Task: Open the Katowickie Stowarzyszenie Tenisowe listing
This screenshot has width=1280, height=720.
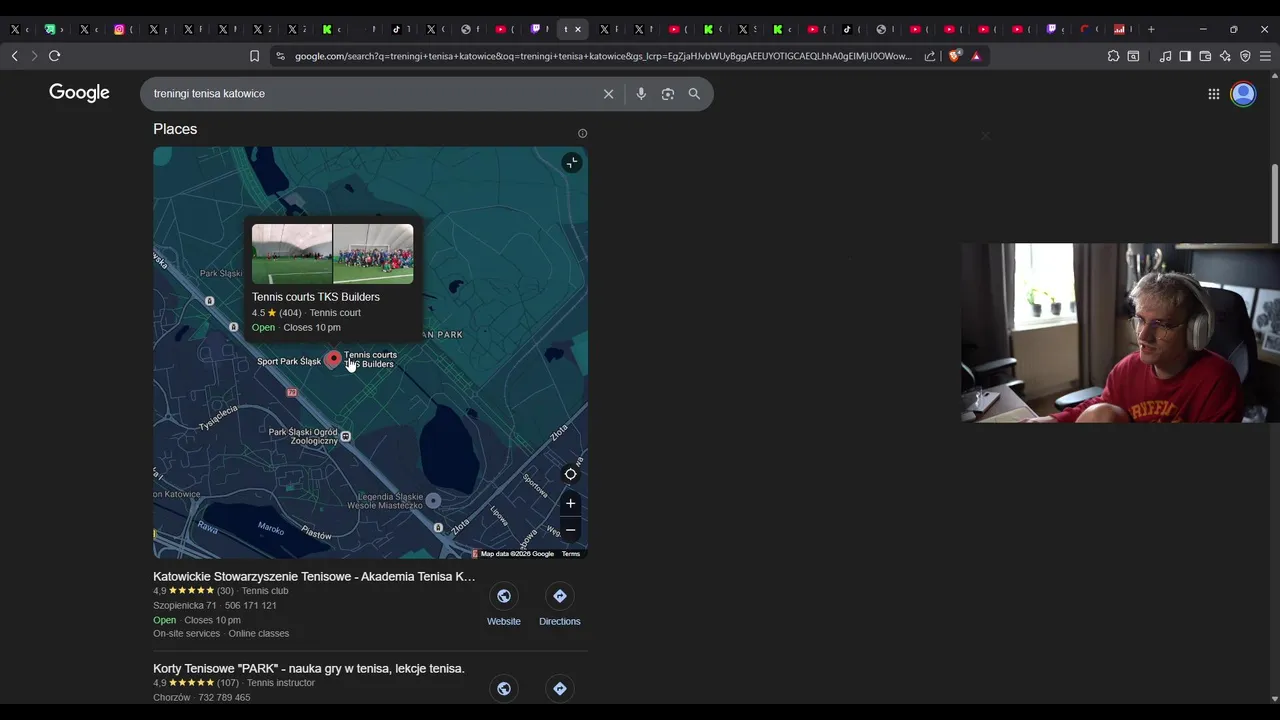Action: tap(314, 577)
